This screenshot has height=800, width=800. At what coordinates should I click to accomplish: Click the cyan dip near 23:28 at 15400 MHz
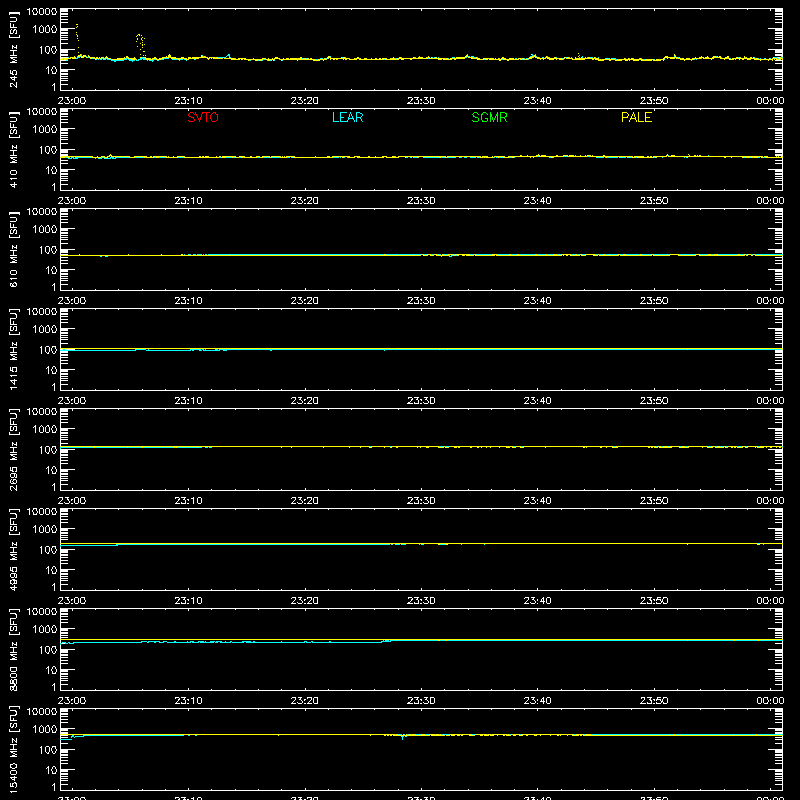403,737
